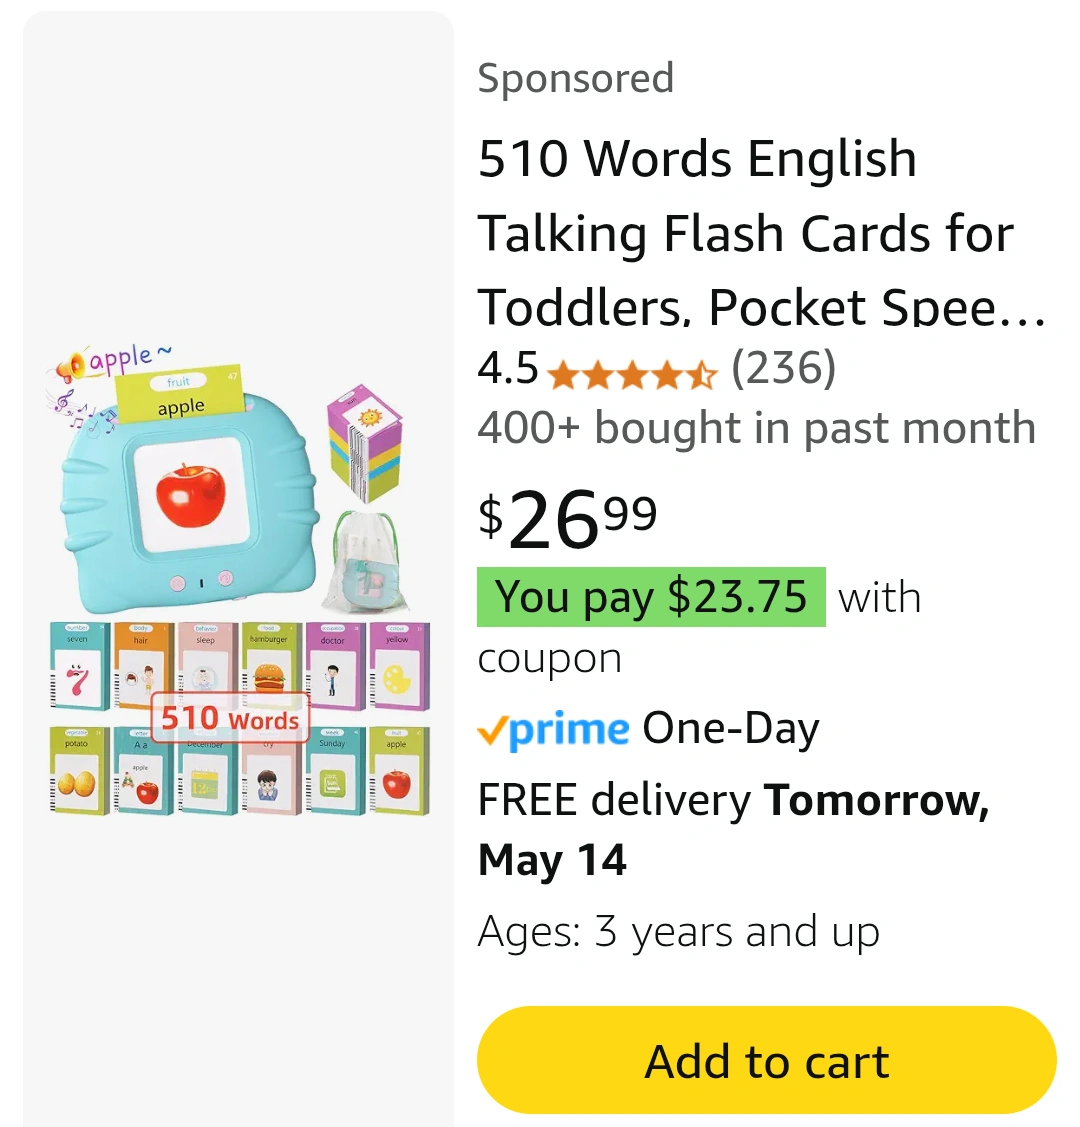Click the Ages: 3 years and up text
Image resolution: width=1080 pixels, height=1127 pixels.
678,932
